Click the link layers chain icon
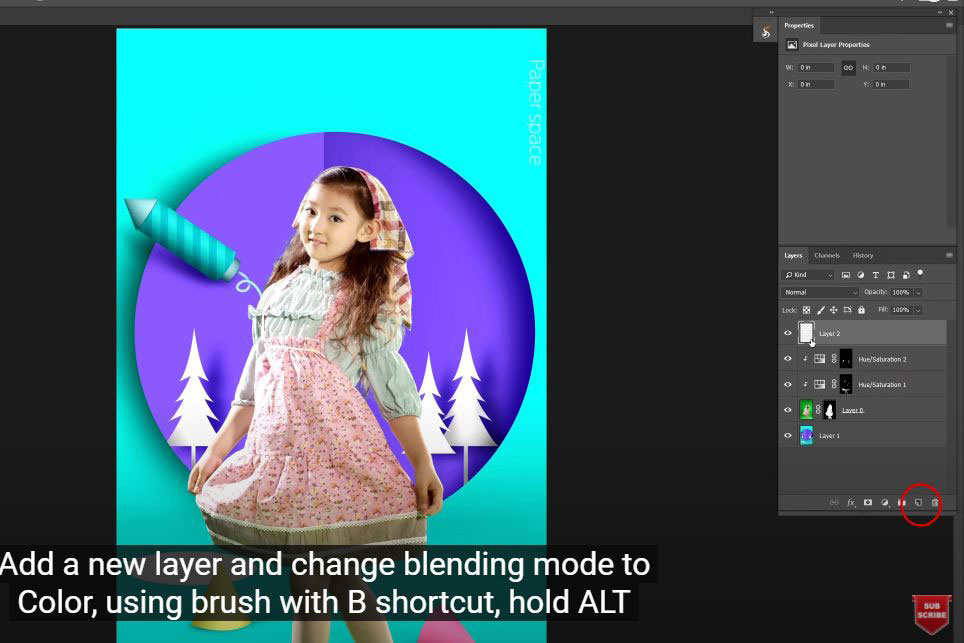 click(834, 502)
